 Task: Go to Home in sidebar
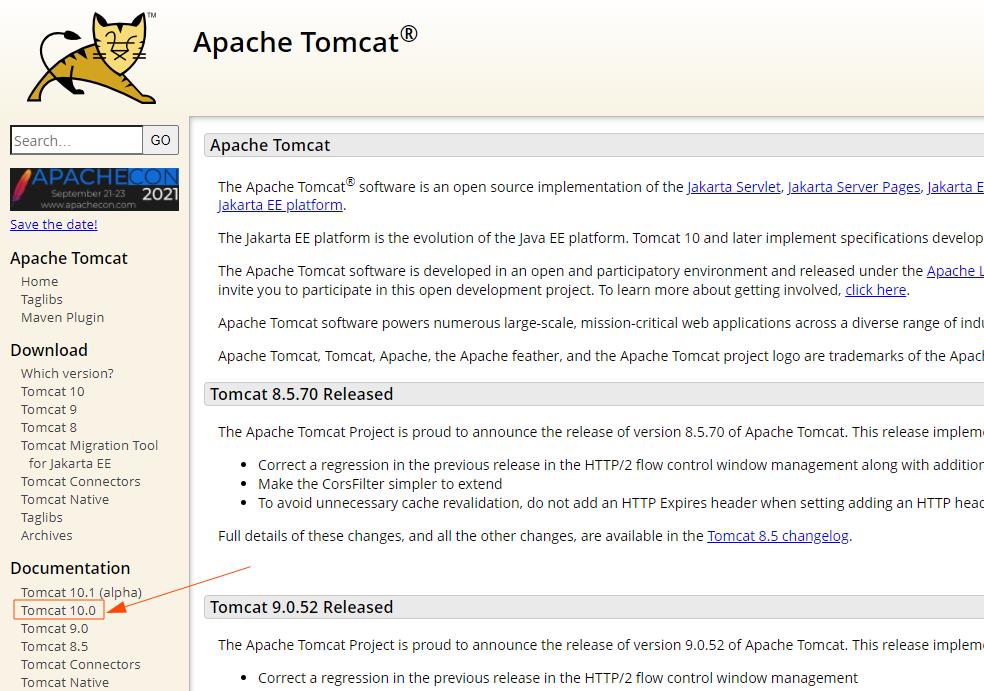(x=40, y=281)
